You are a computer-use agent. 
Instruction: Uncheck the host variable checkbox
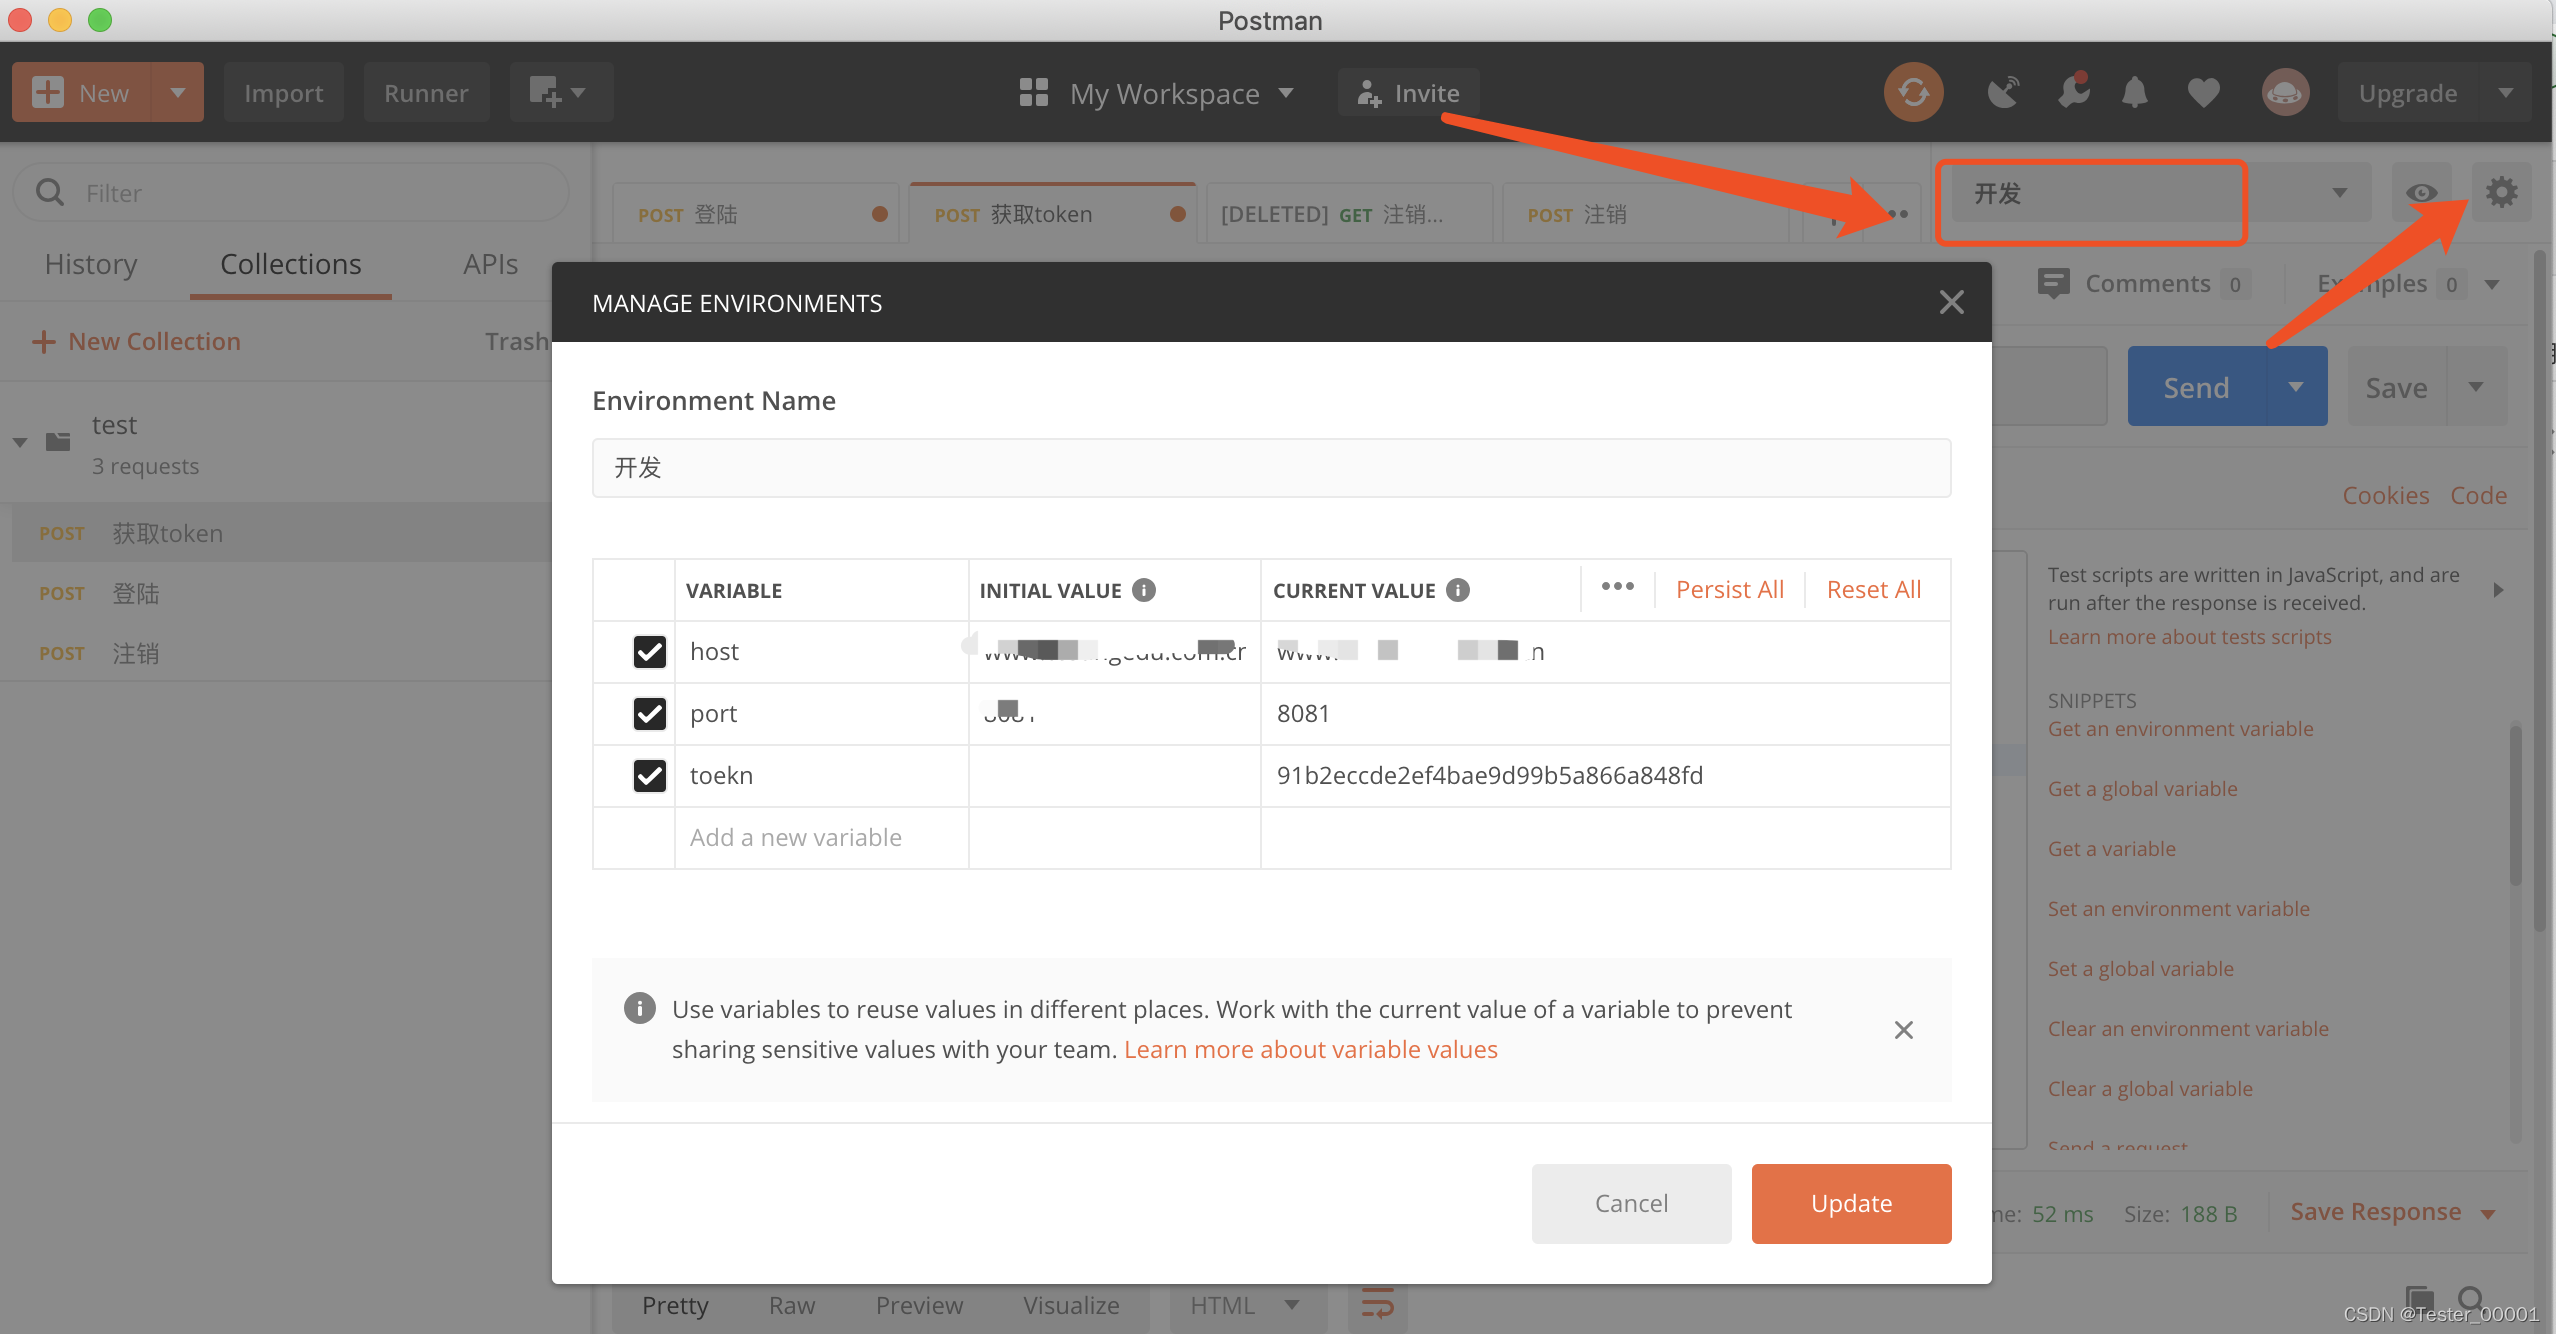tap(649, 652)
